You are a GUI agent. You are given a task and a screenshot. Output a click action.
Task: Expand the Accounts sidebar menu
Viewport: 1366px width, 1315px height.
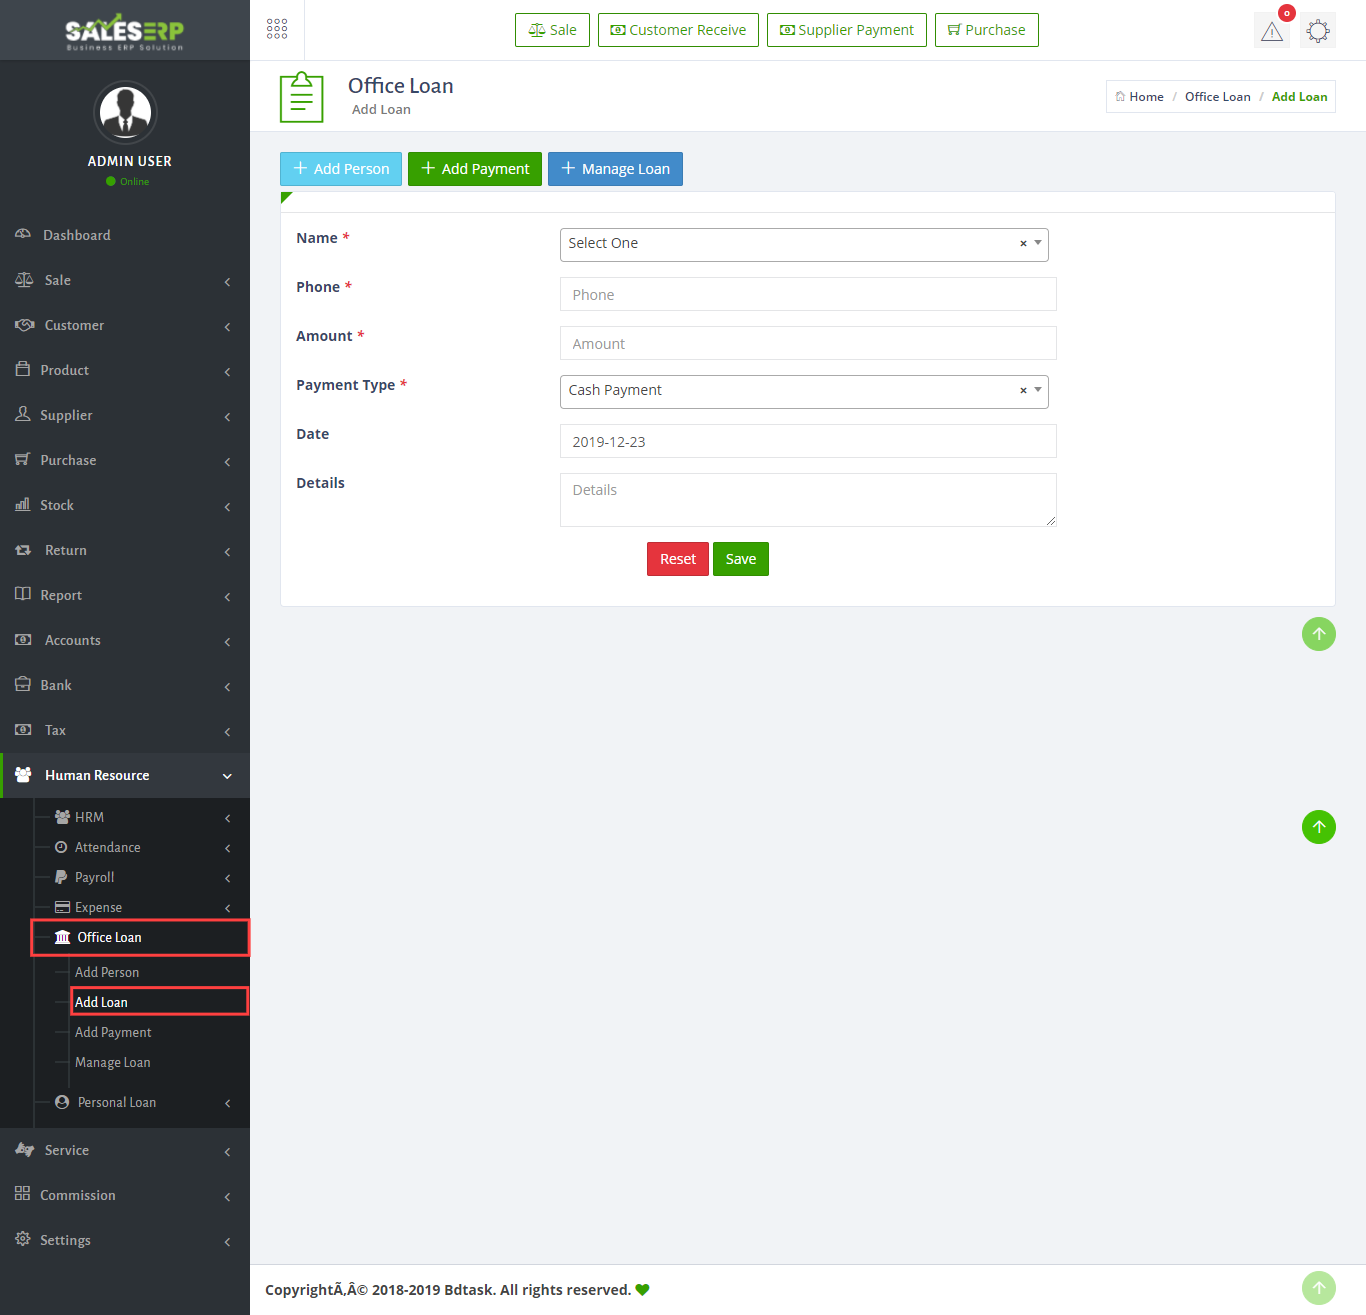click(73, 640)
